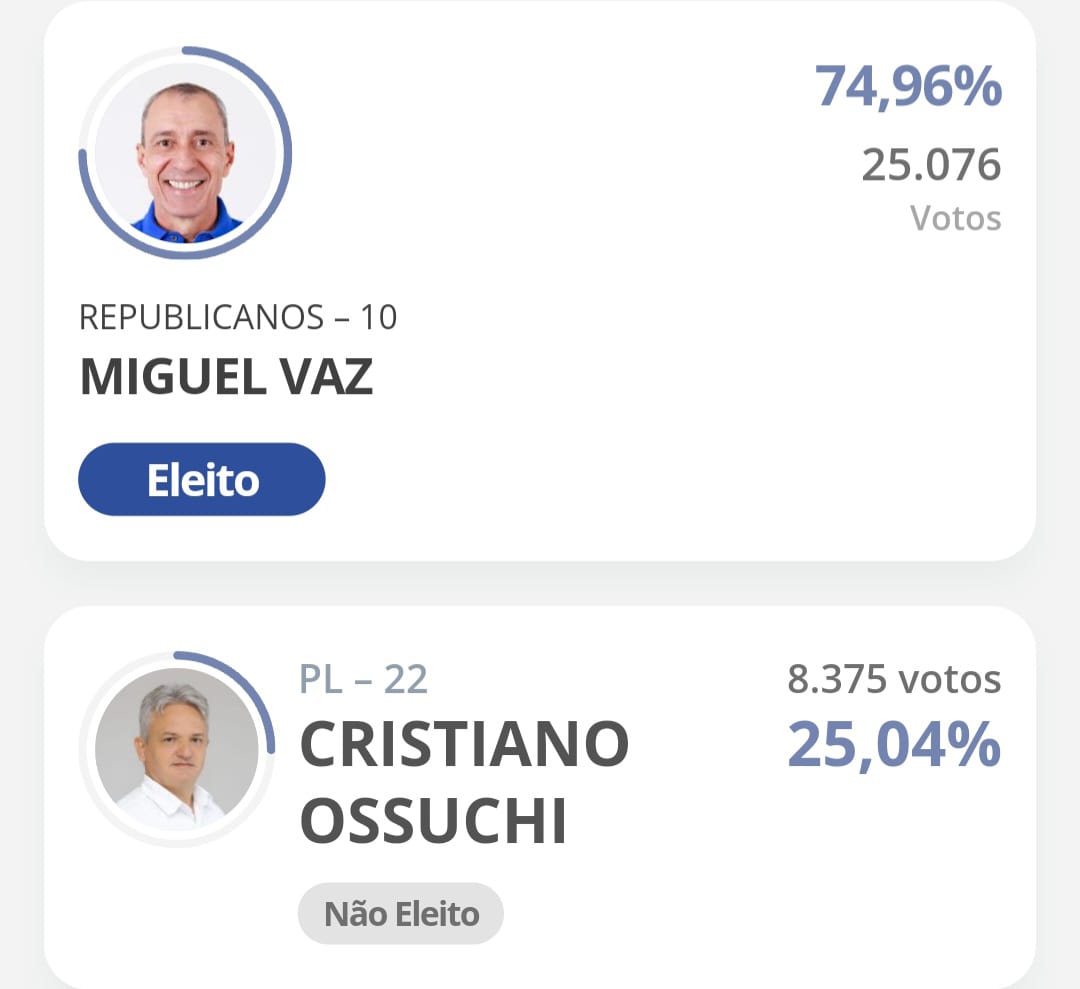Viewport: 1080px width, 989px height.
Task: Select the 25,04% vote percentage
Action: point(893,746)
